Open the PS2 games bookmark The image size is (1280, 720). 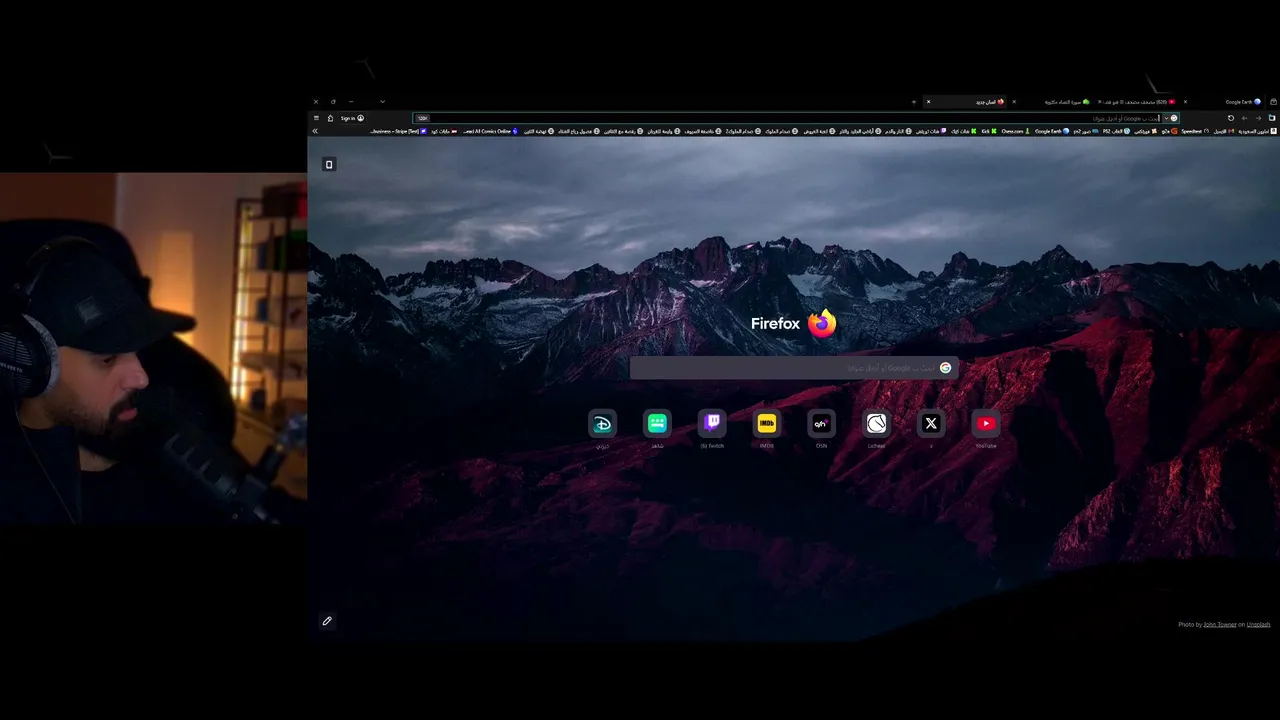click(1116, 131)
